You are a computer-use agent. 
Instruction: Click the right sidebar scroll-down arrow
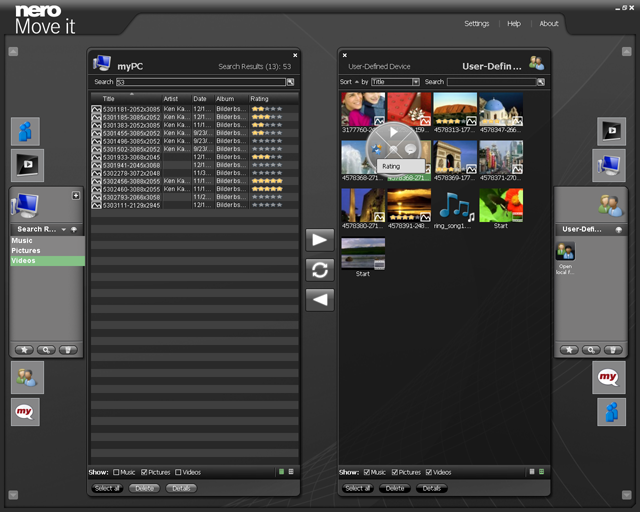coord(627,495)
